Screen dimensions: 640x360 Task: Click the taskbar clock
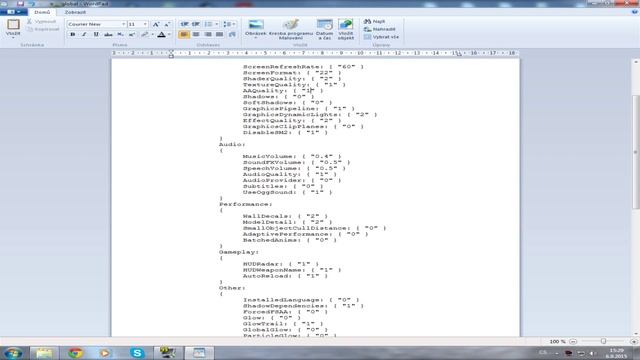point(616,353)
